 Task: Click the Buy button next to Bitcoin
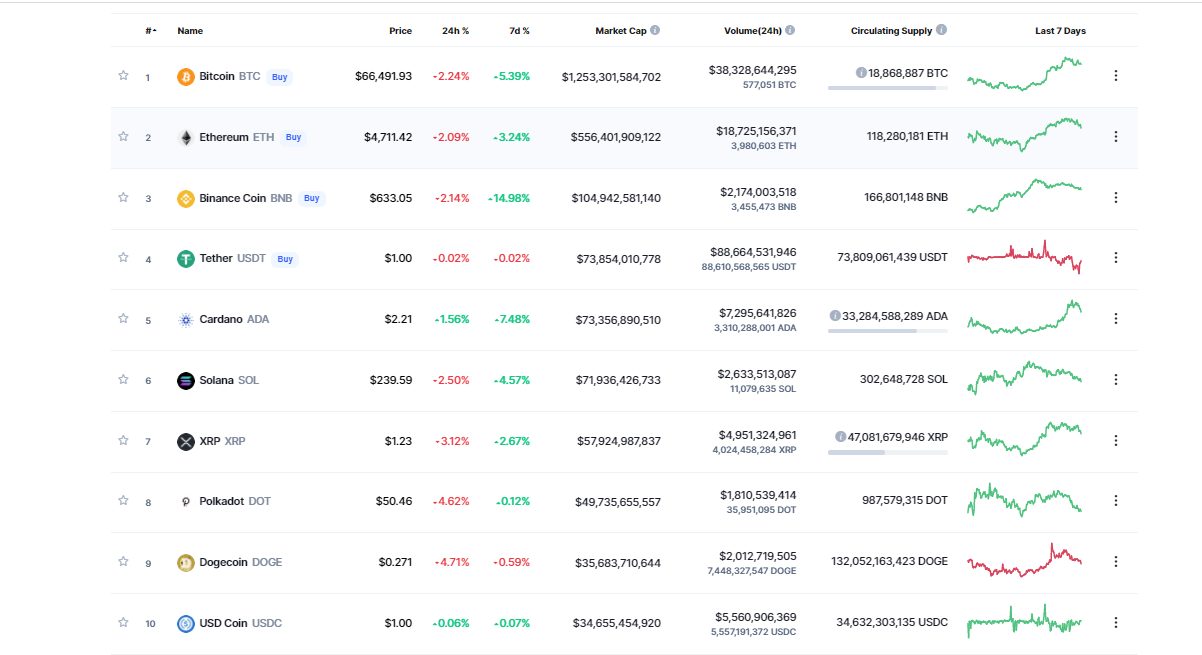[280, 76]
